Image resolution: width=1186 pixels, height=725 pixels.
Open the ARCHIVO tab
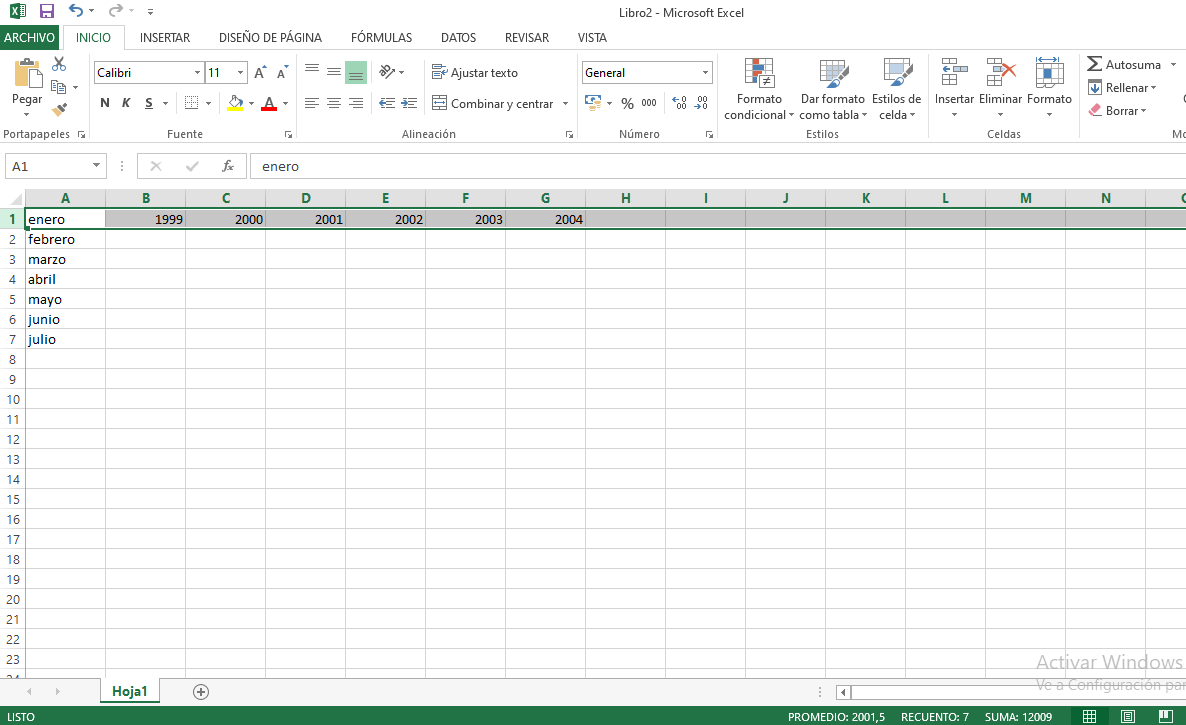(29, 37)
